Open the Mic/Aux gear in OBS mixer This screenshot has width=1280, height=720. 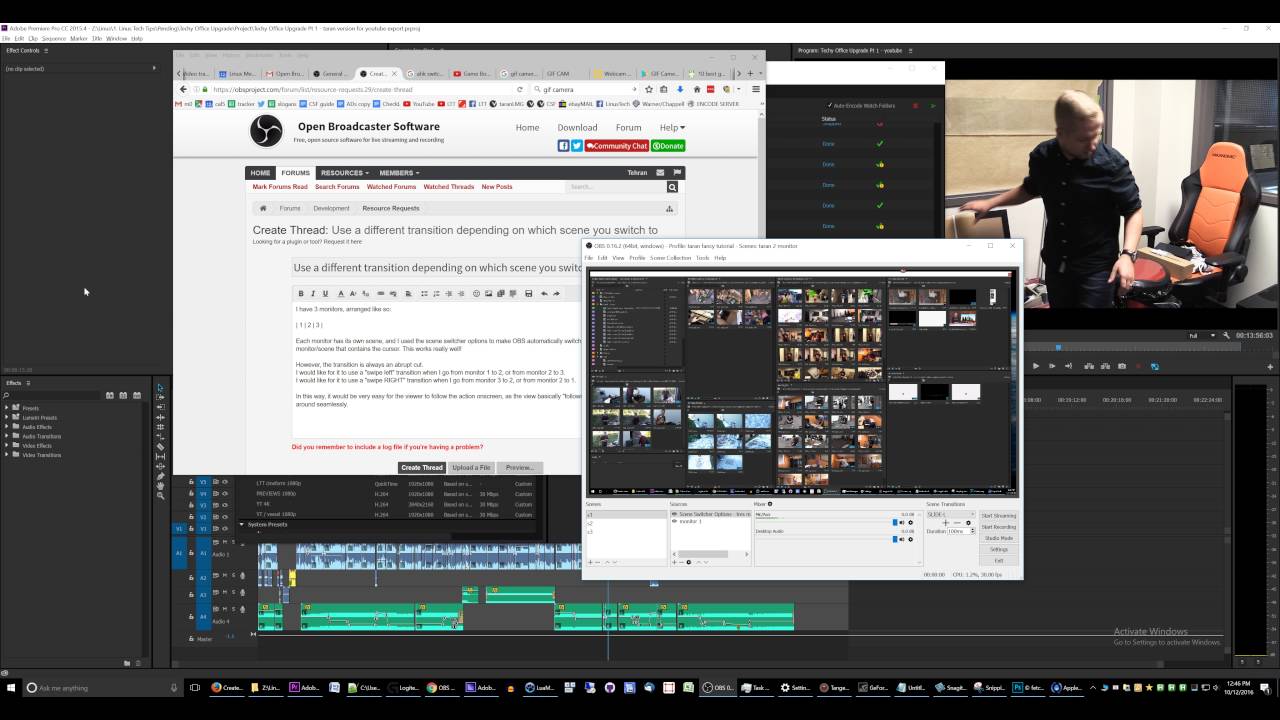coord(910,522)
